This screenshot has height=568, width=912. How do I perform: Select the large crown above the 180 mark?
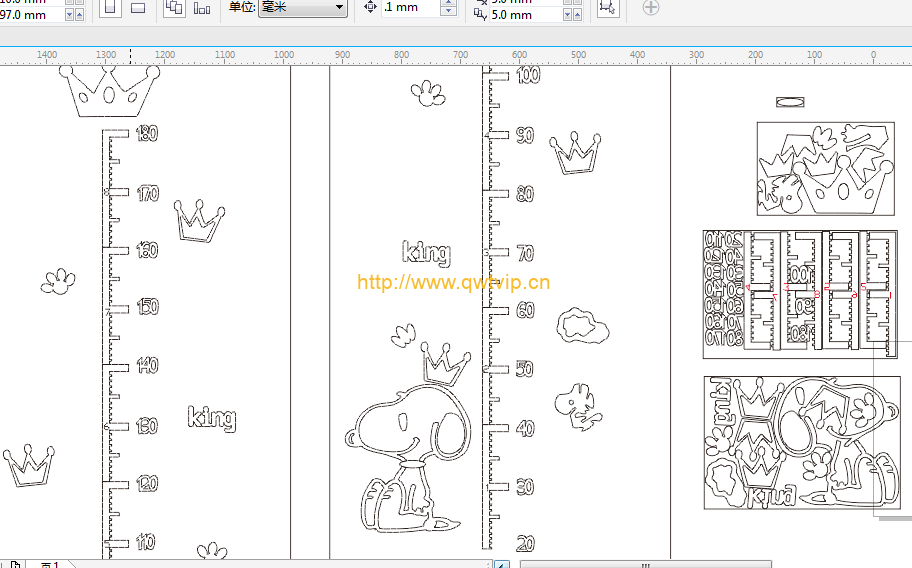pyautogui.click(x=109, y=91)
